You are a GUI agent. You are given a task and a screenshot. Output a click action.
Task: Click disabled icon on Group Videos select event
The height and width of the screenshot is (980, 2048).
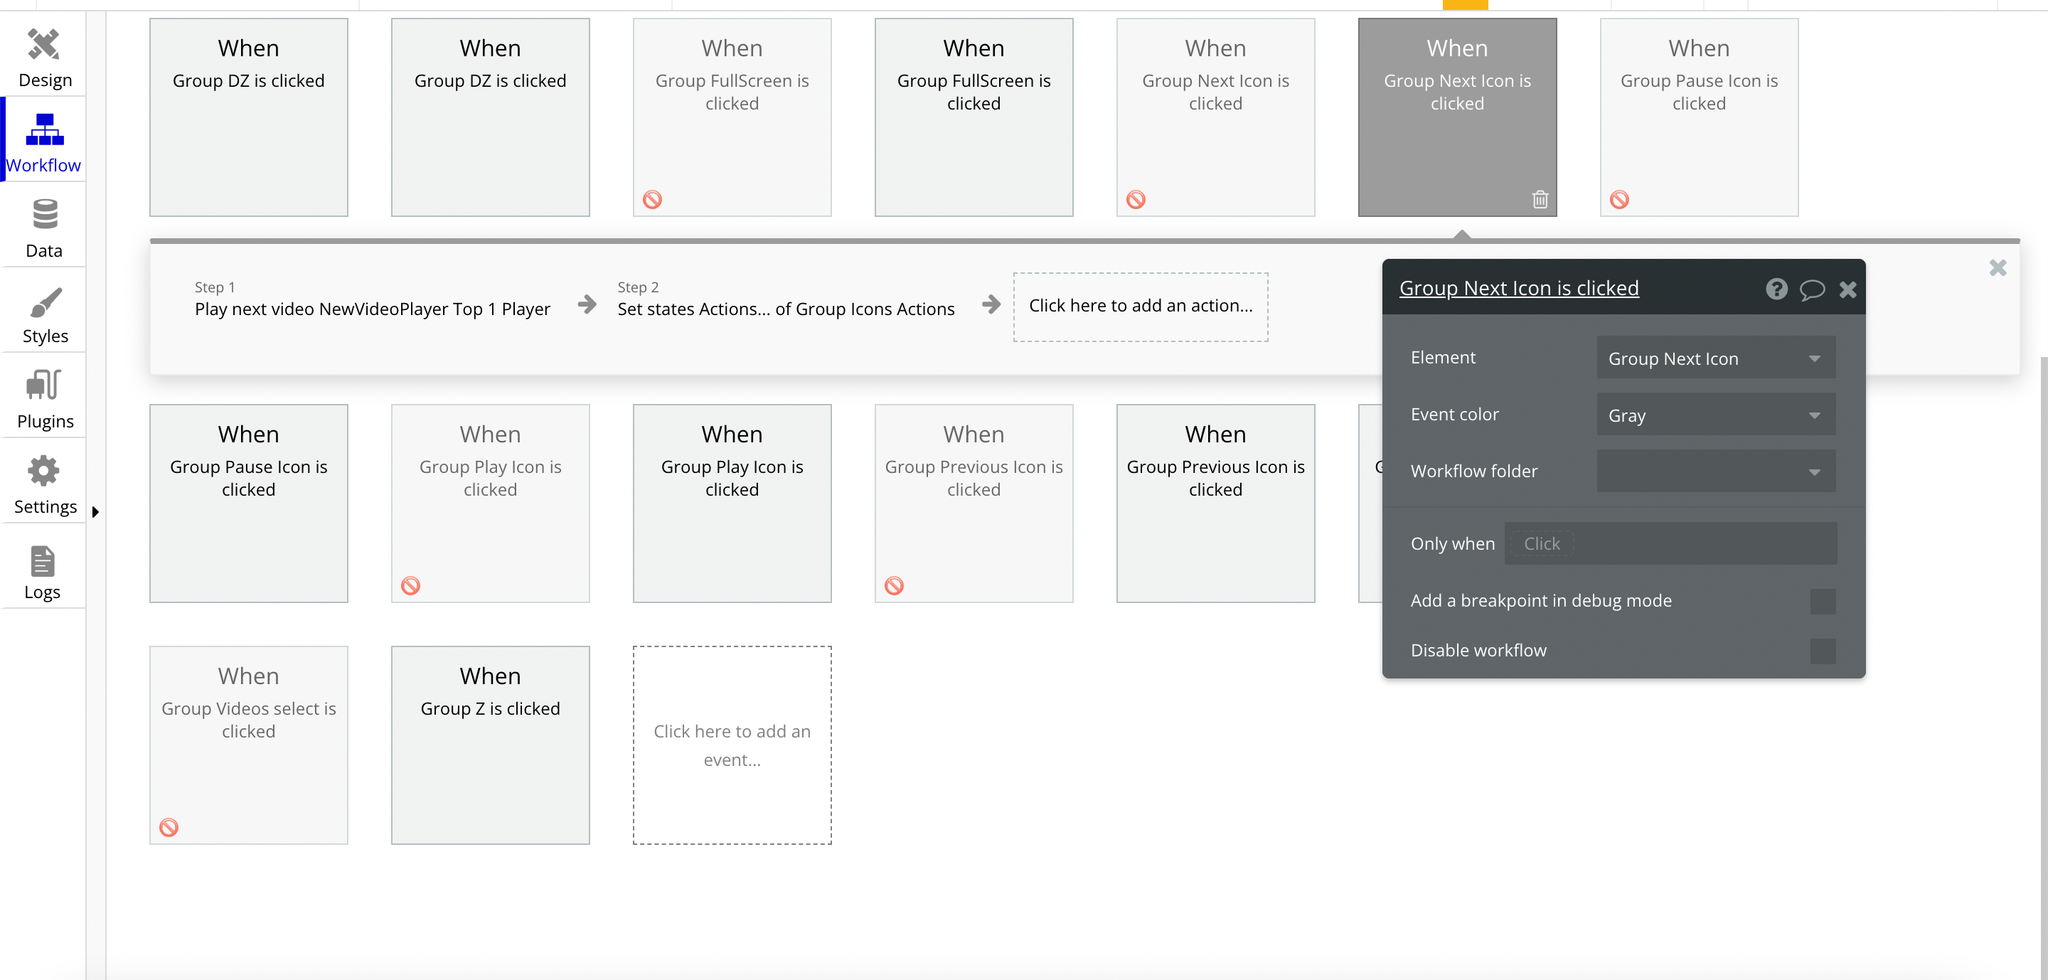coord(169,827)
